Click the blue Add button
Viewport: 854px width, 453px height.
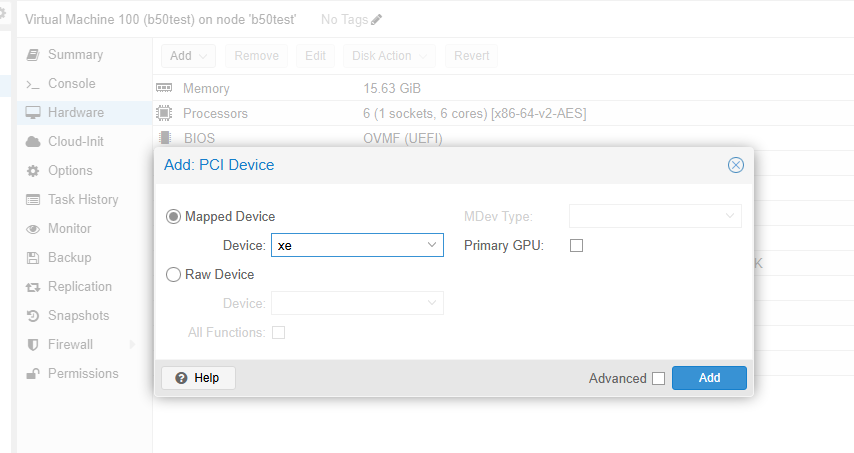coord(709,378)
